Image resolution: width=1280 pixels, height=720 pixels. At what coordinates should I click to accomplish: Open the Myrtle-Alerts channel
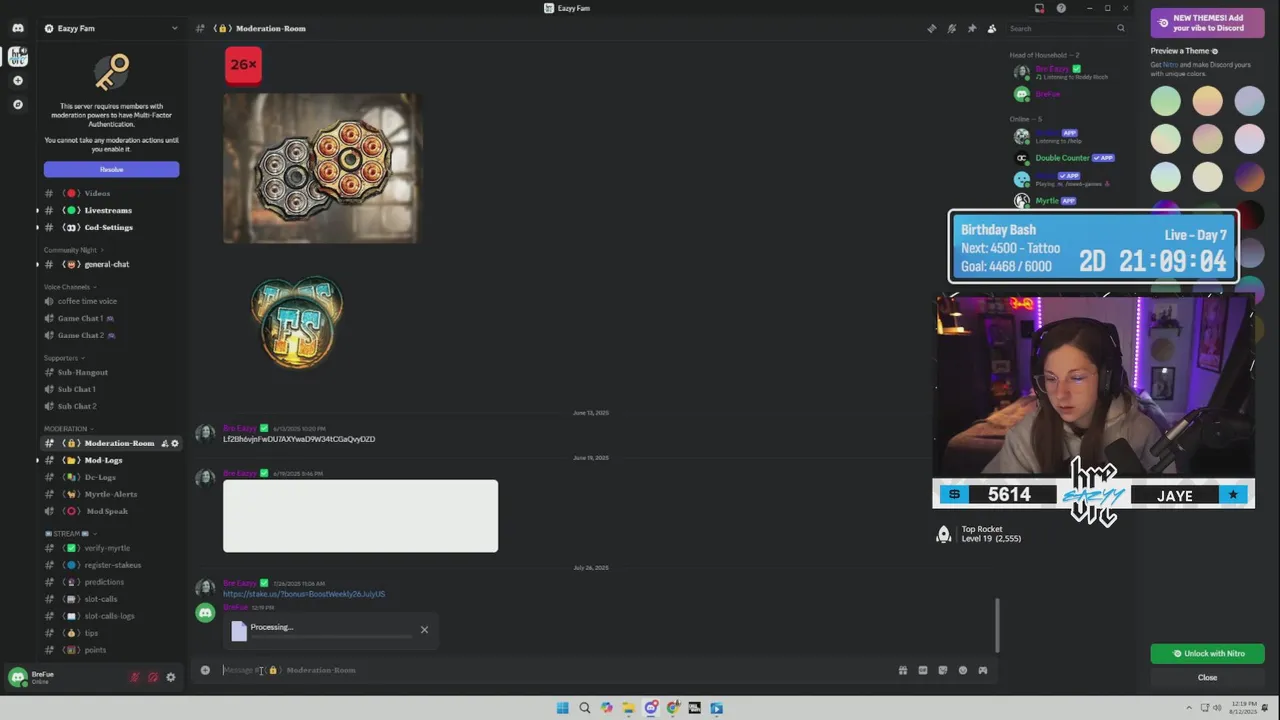click(110, 494)
